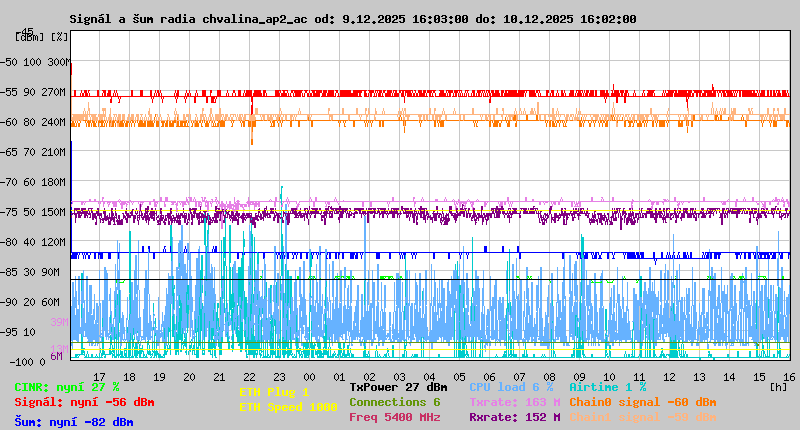Click the Chain0 signal -60 dBm label
Image resolution: width=800 pixels, height=430 pixels.
coord(643,402)
